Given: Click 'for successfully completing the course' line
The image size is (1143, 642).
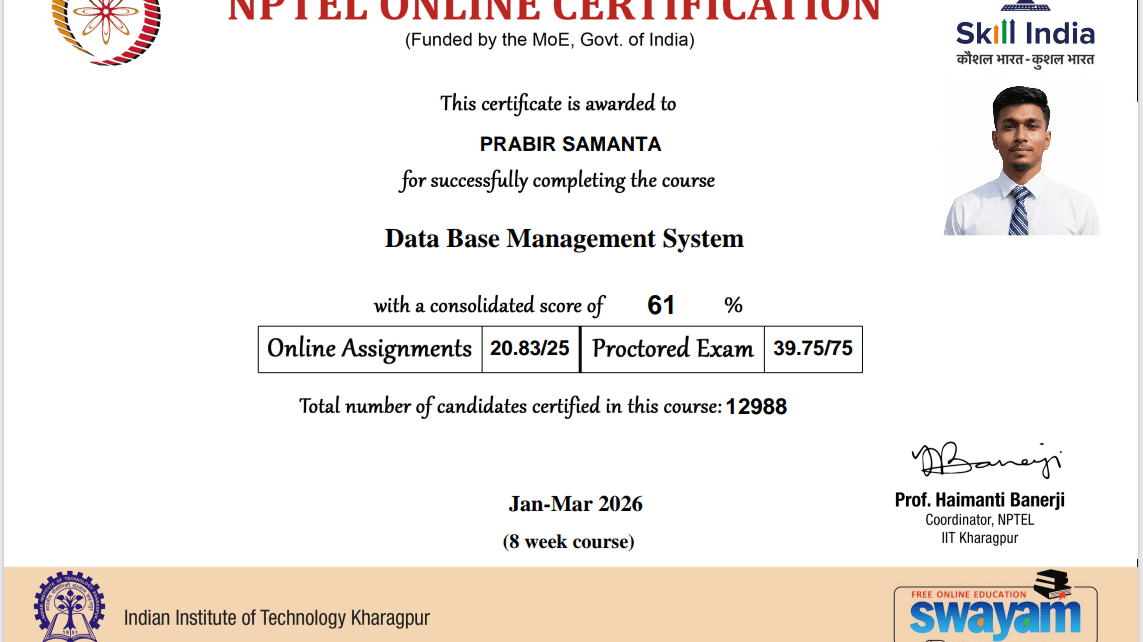Looking at the screenshot, I should [x=557, y=181].
